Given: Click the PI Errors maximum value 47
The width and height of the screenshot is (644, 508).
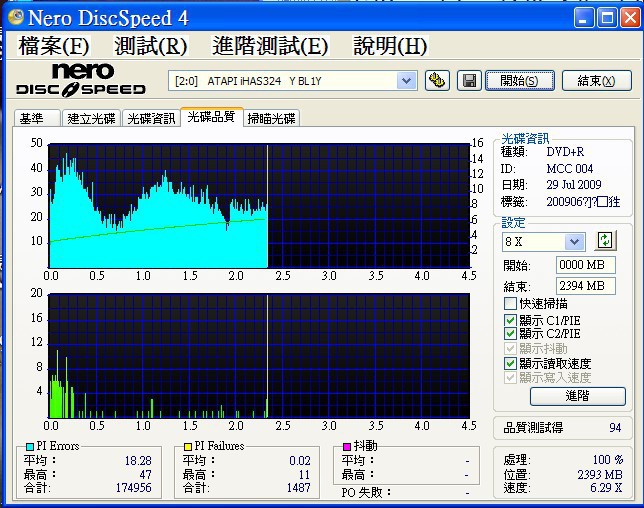Looking at the screenshot, I should tap(145, 475).
